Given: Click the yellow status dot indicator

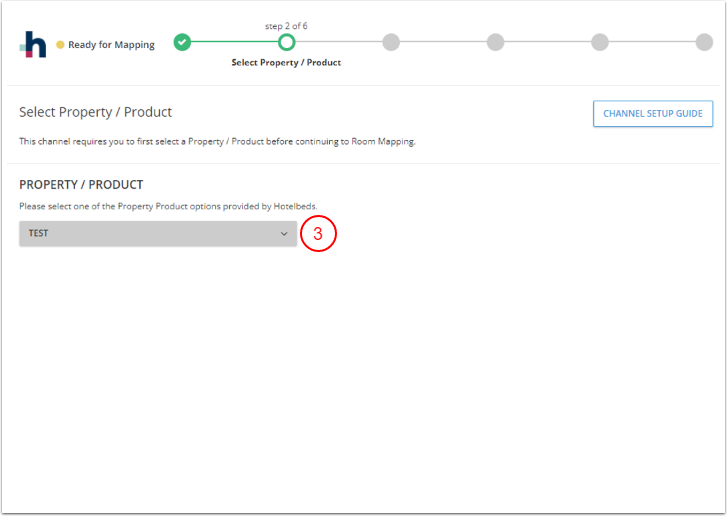Looking at the screenshot, I should 60,45.
